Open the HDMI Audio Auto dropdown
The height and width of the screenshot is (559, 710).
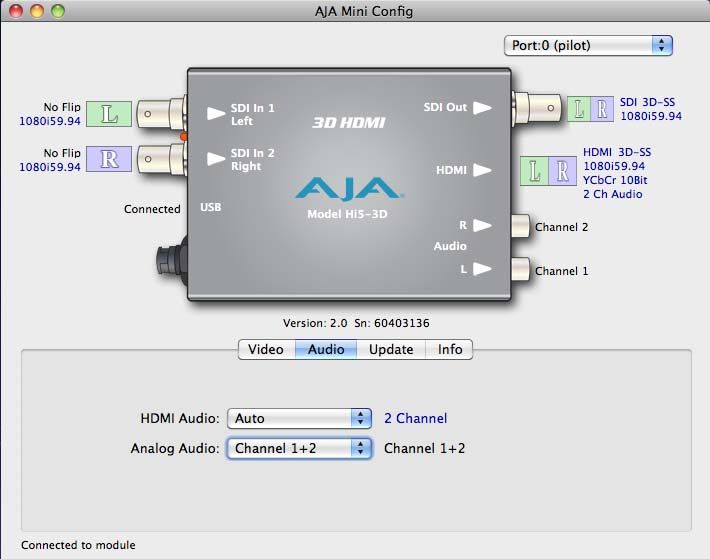coord(299,418)
